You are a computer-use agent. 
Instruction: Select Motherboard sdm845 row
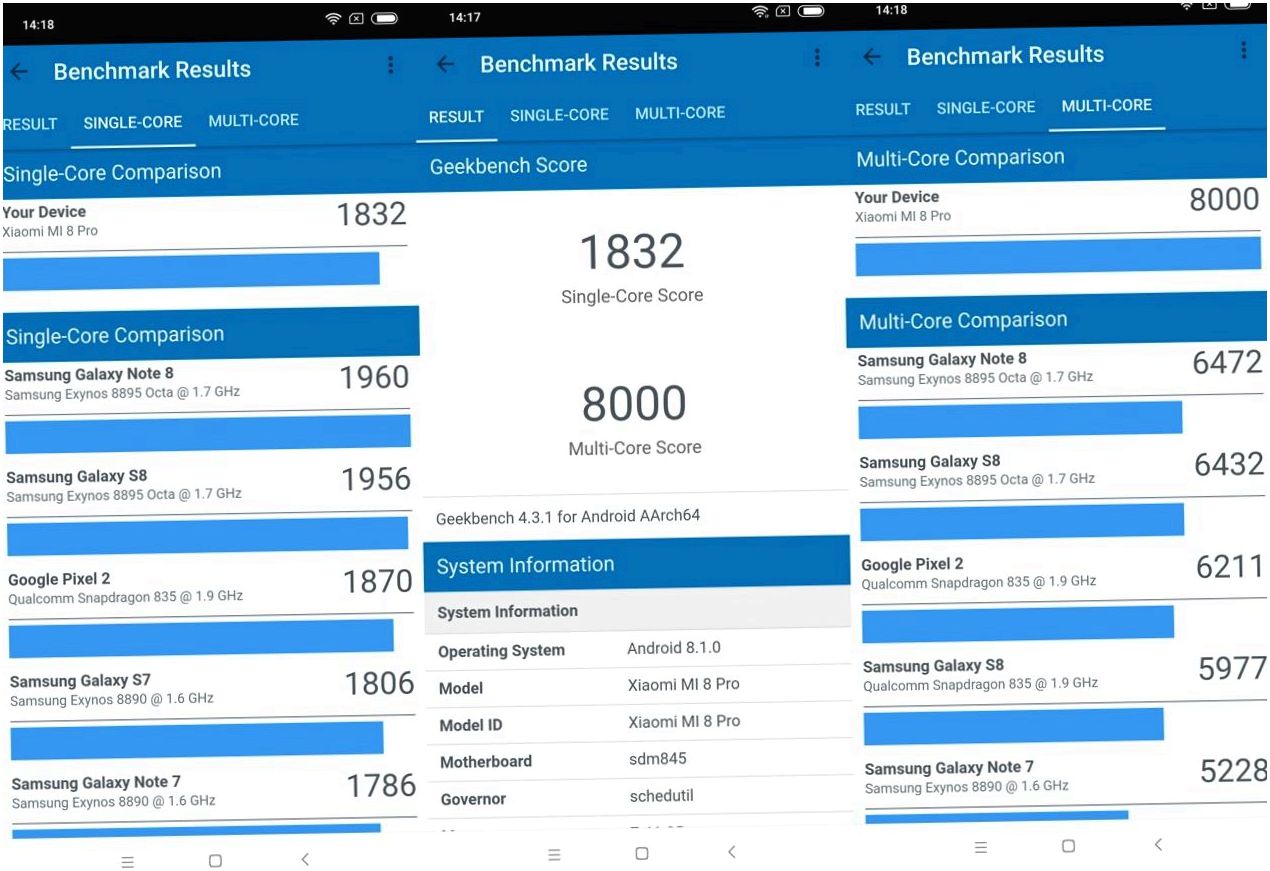tap(640, 760)
